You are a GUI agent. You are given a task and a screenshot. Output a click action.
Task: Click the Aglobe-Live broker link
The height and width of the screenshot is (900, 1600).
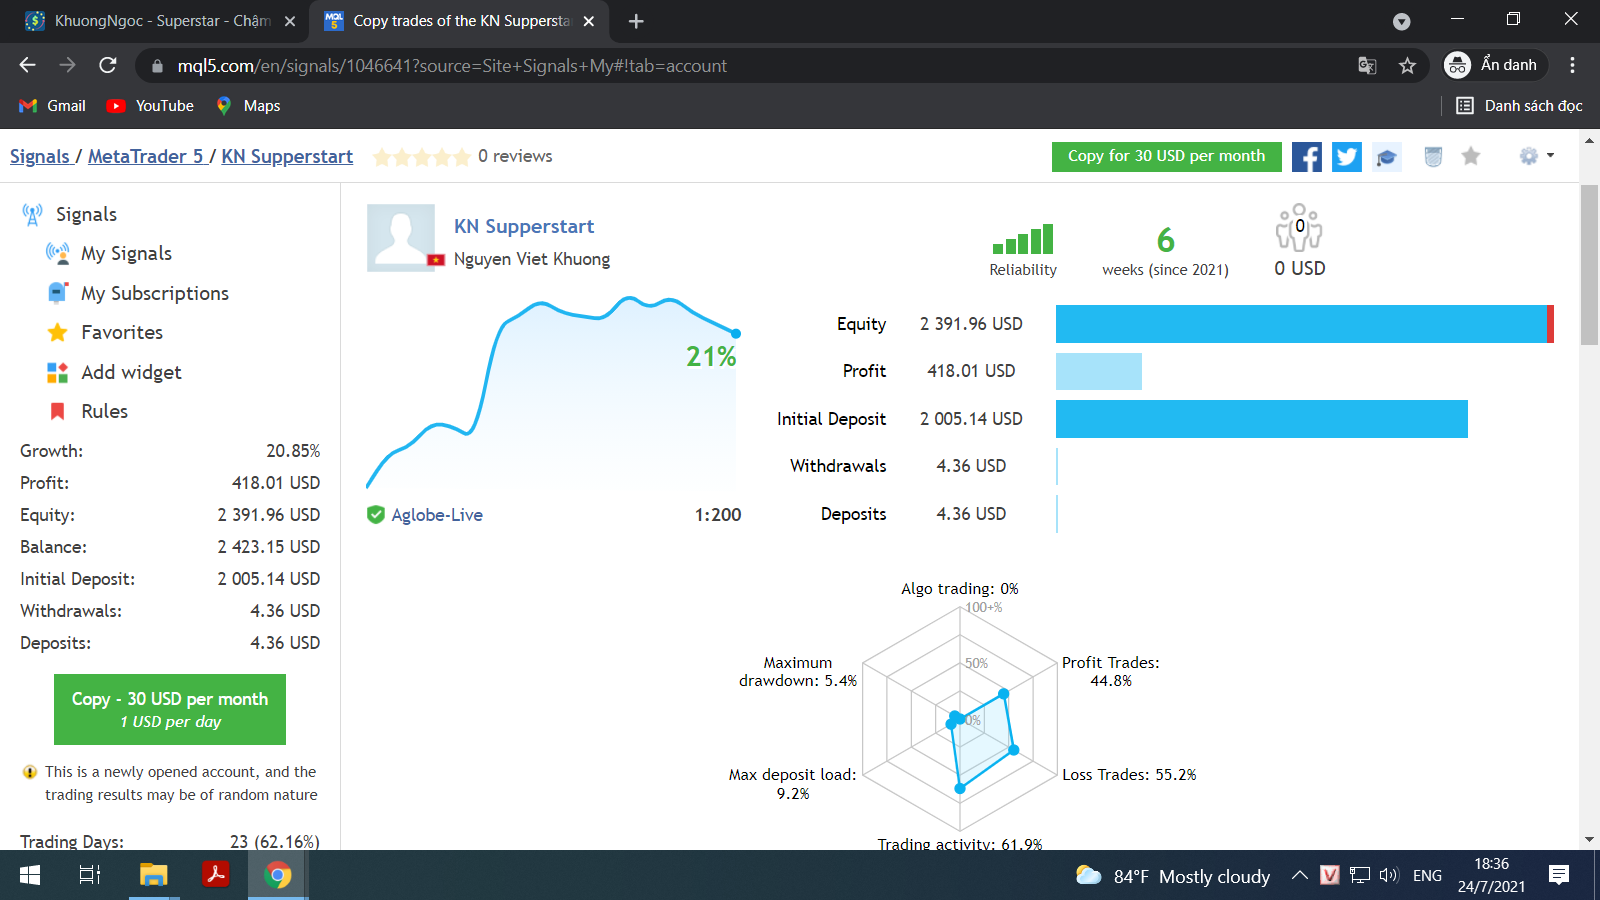437,515
